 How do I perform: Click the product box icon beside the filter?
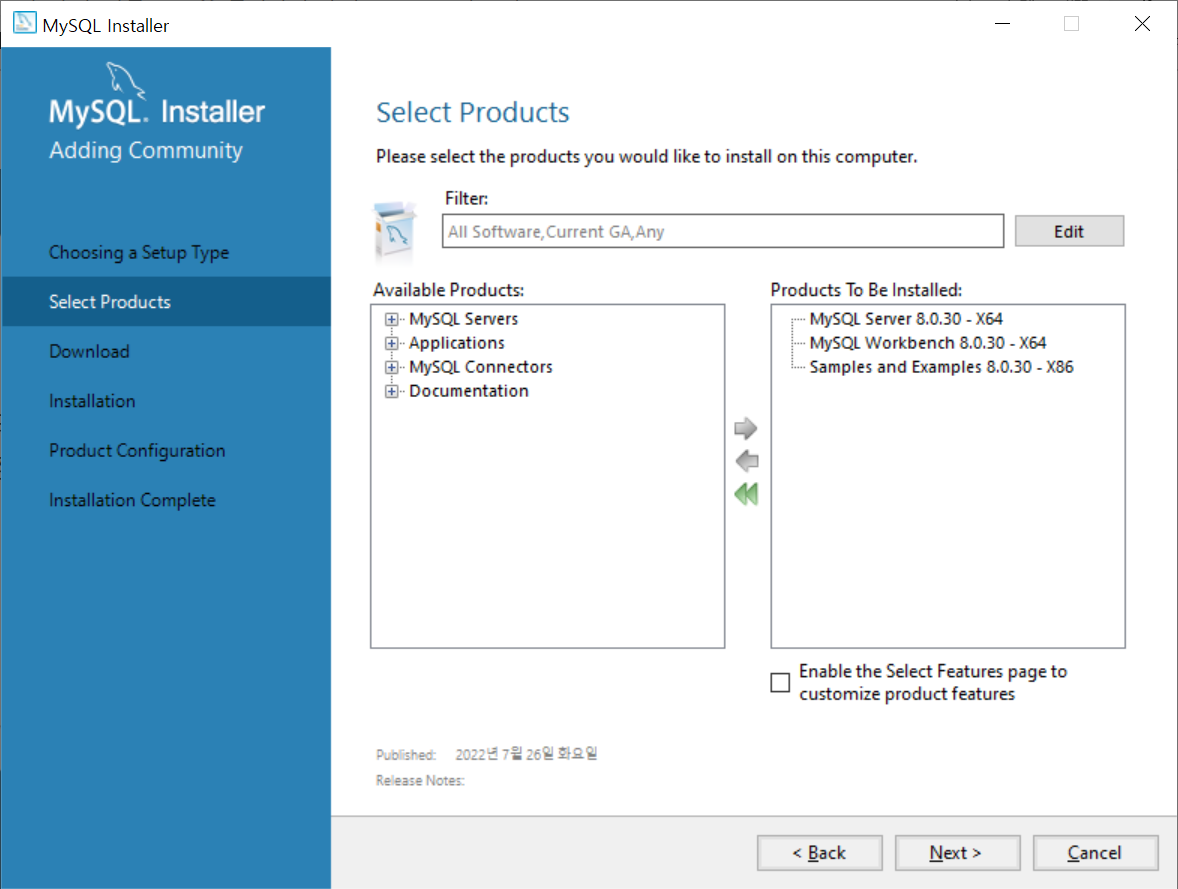(394, 231)
